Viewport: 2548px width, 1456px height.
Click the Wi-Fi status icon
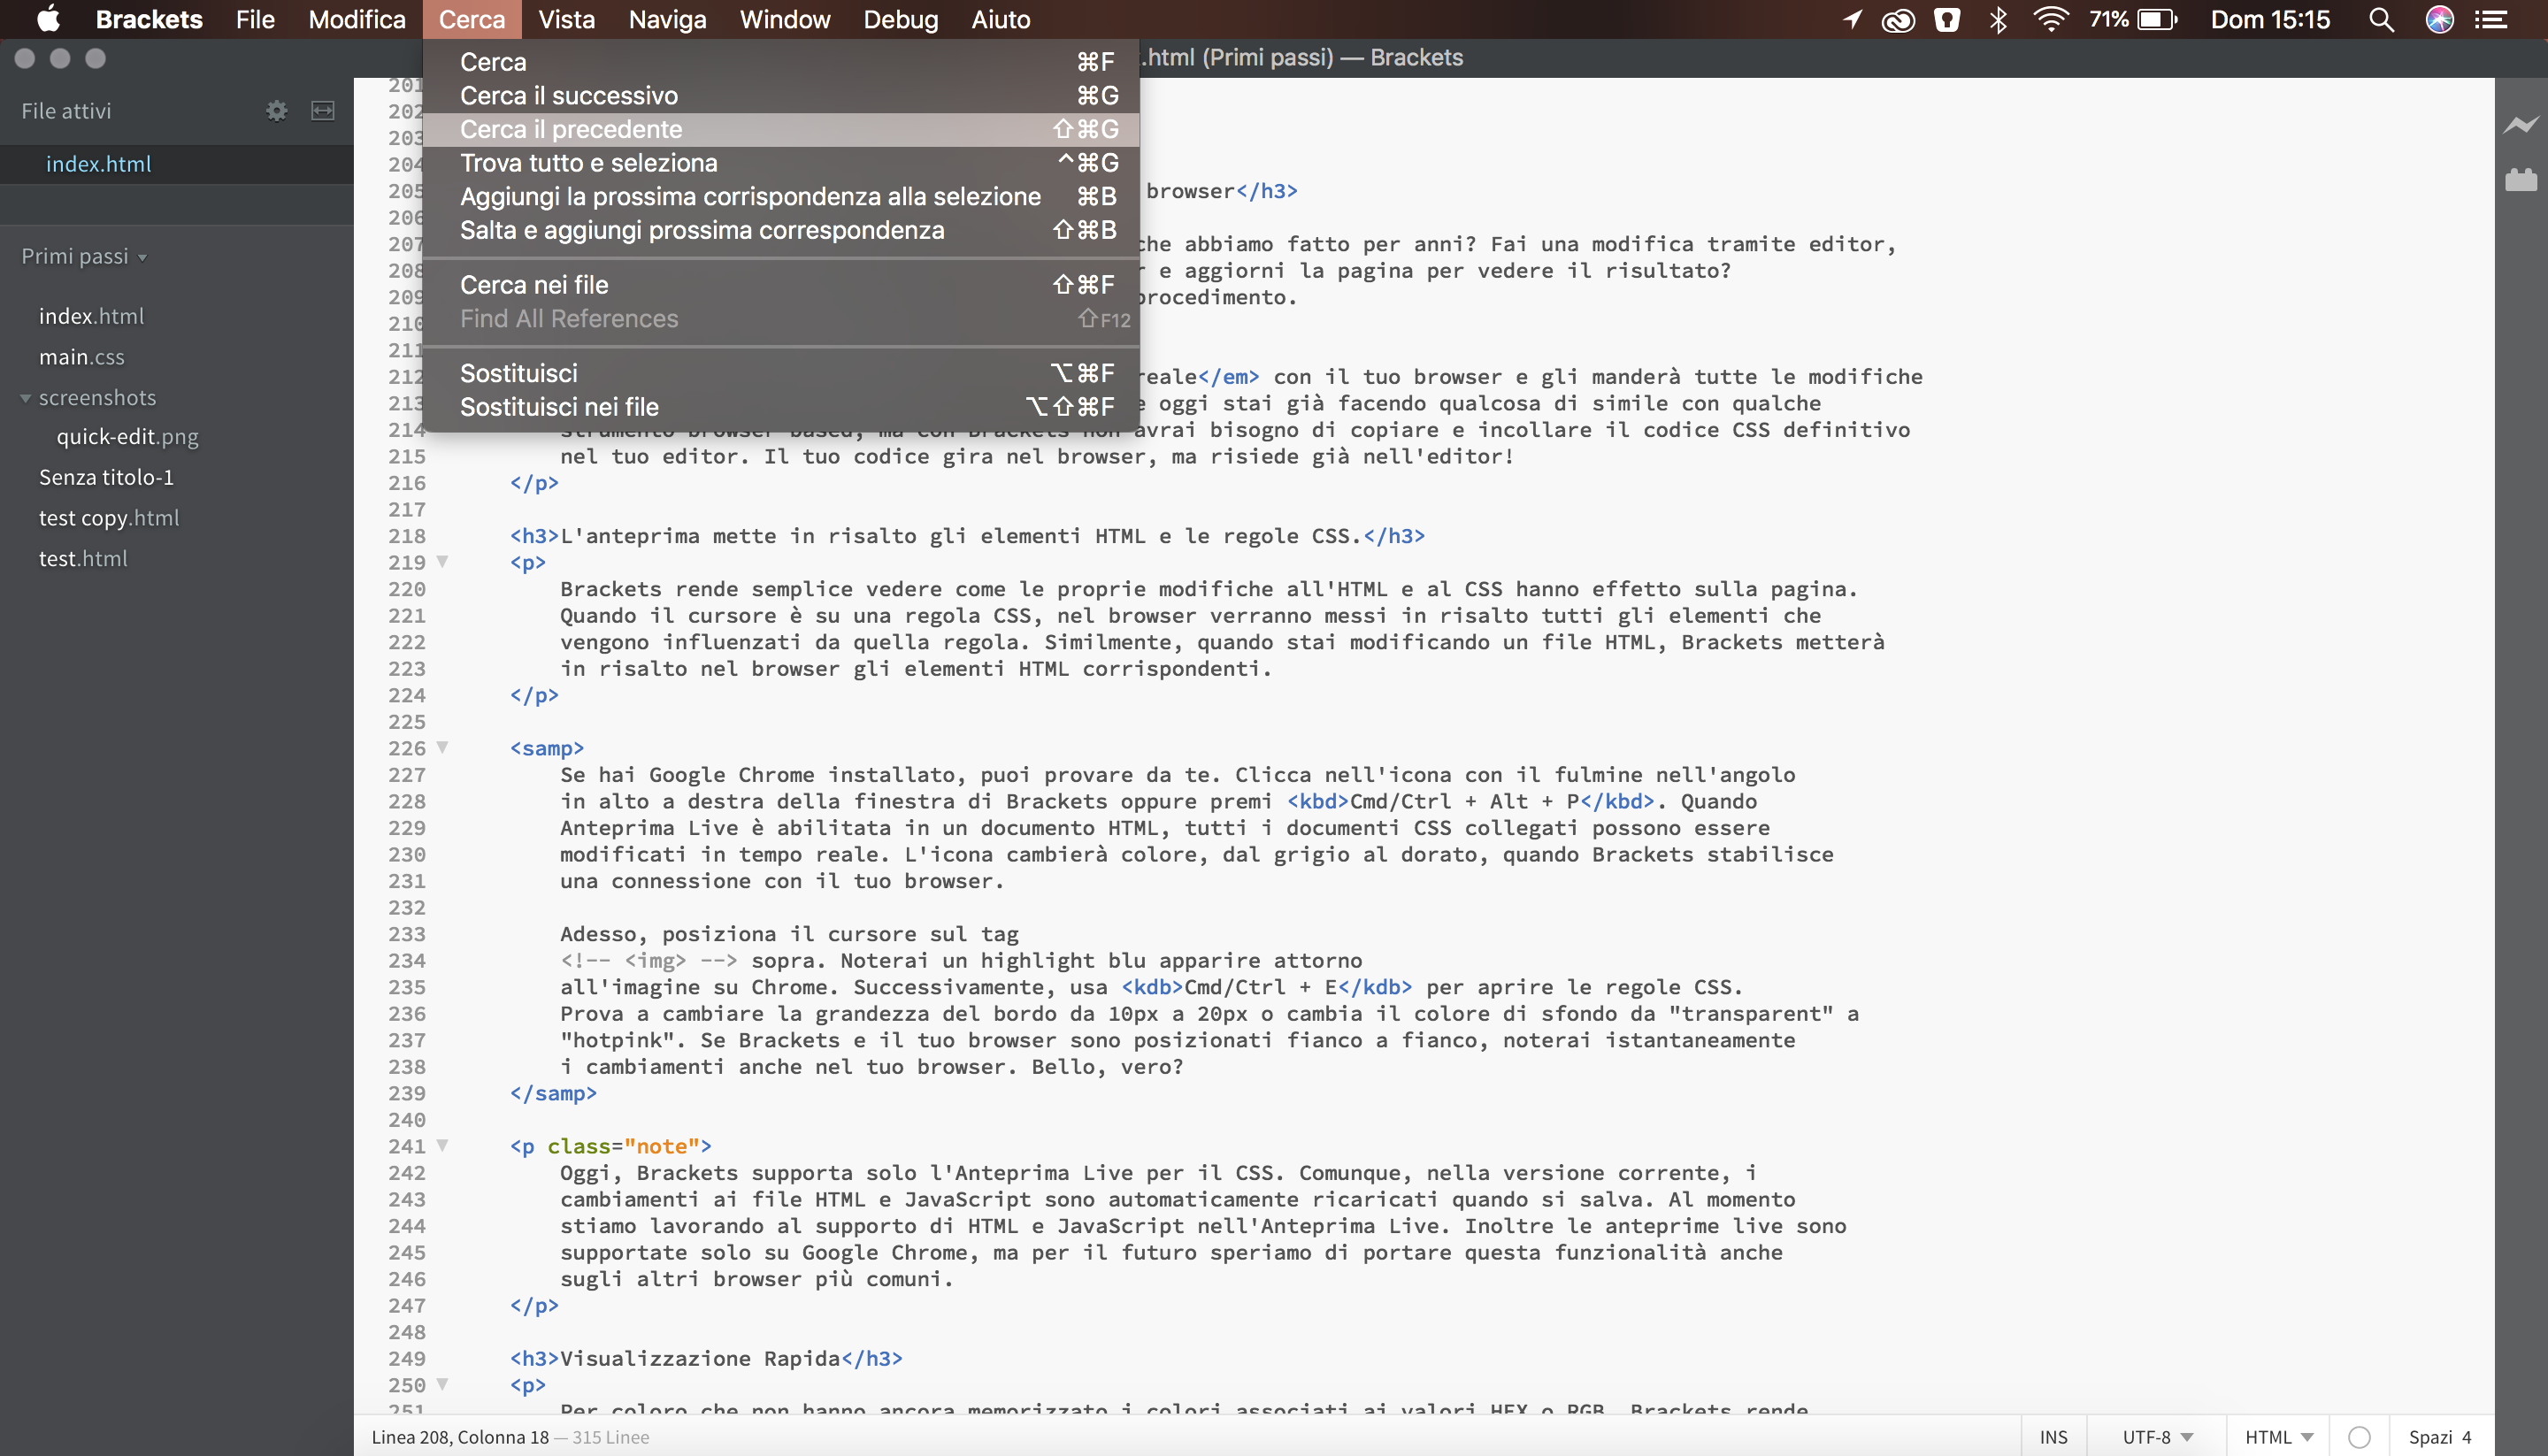[2050, 20]
